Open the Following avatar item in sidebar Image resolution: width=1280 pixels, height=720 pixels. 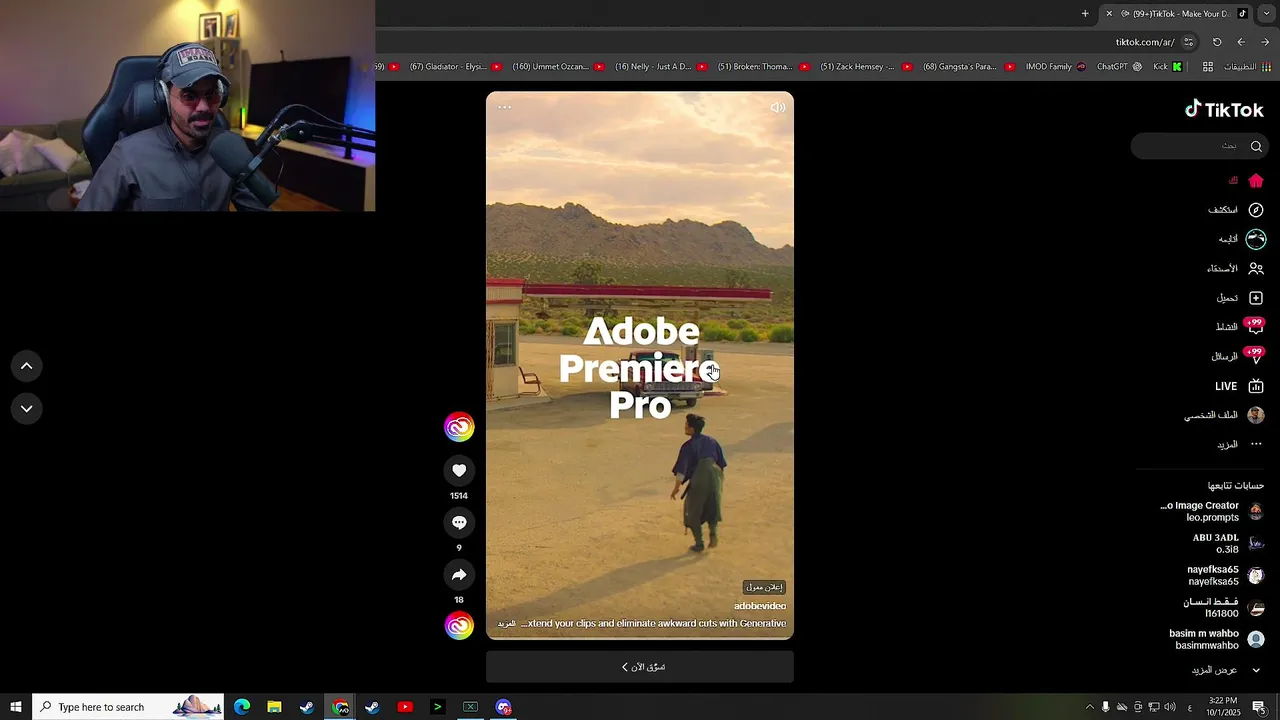[x=1256, y=239]
